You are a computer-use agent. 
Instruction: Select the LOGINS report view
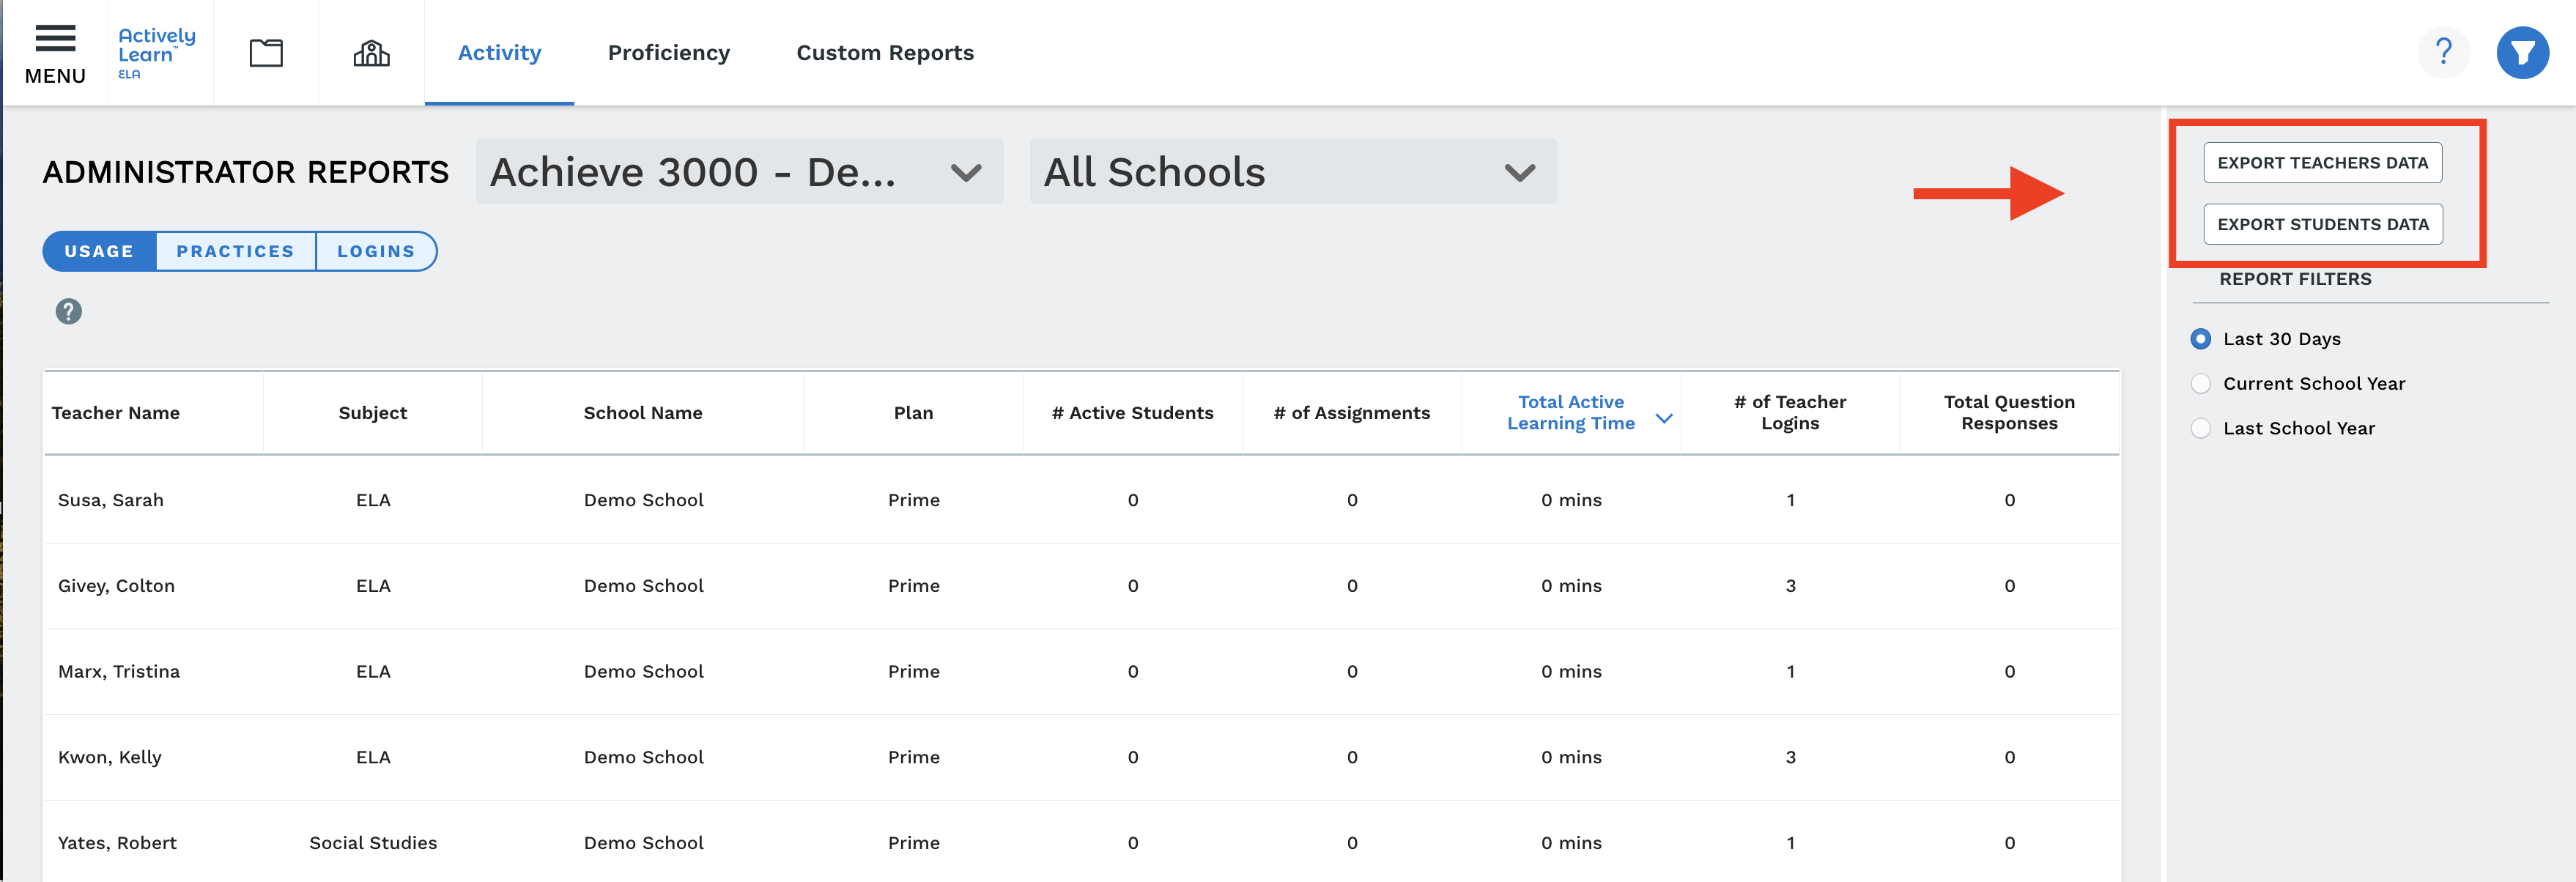(x=376, y=251)
